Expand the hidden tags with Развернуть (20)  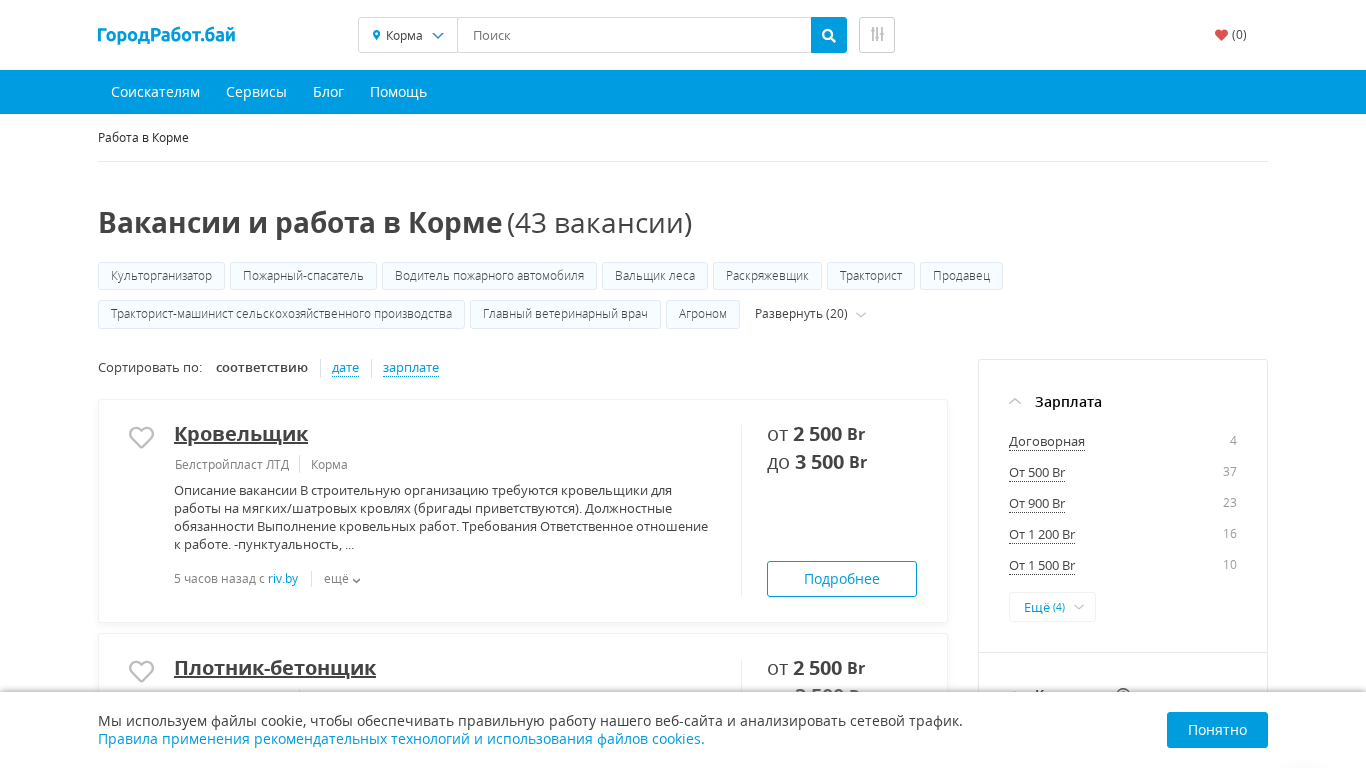[x=810, y=314]
